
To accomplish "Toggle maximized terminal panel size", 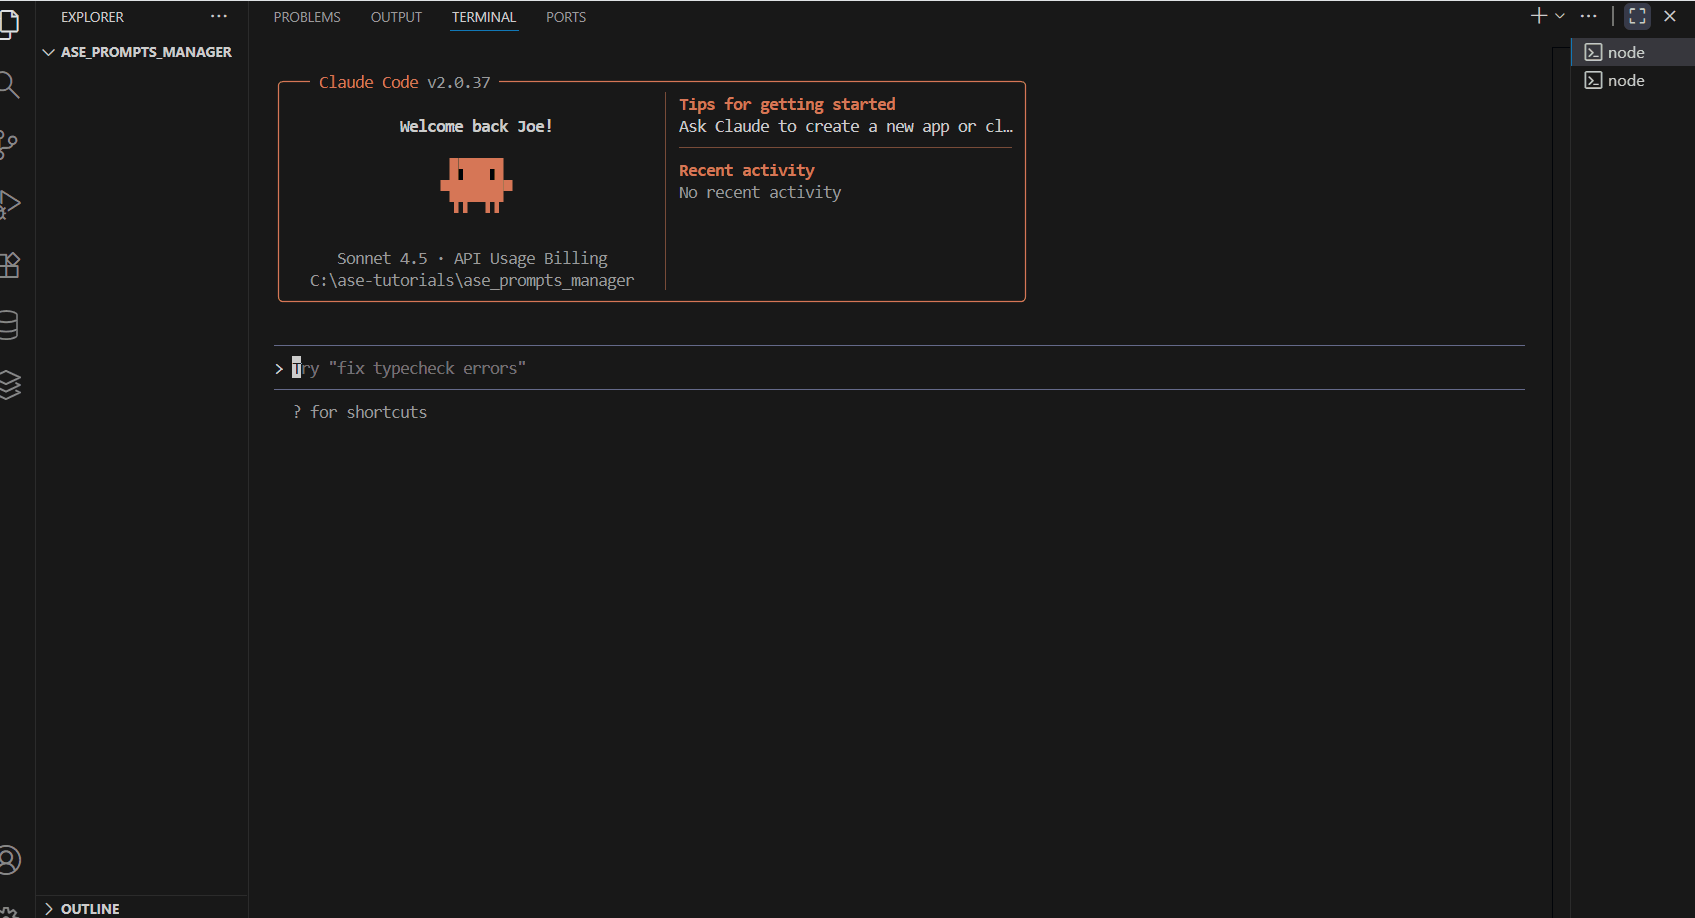I will pyautogui.click(x=1637, y=16).
